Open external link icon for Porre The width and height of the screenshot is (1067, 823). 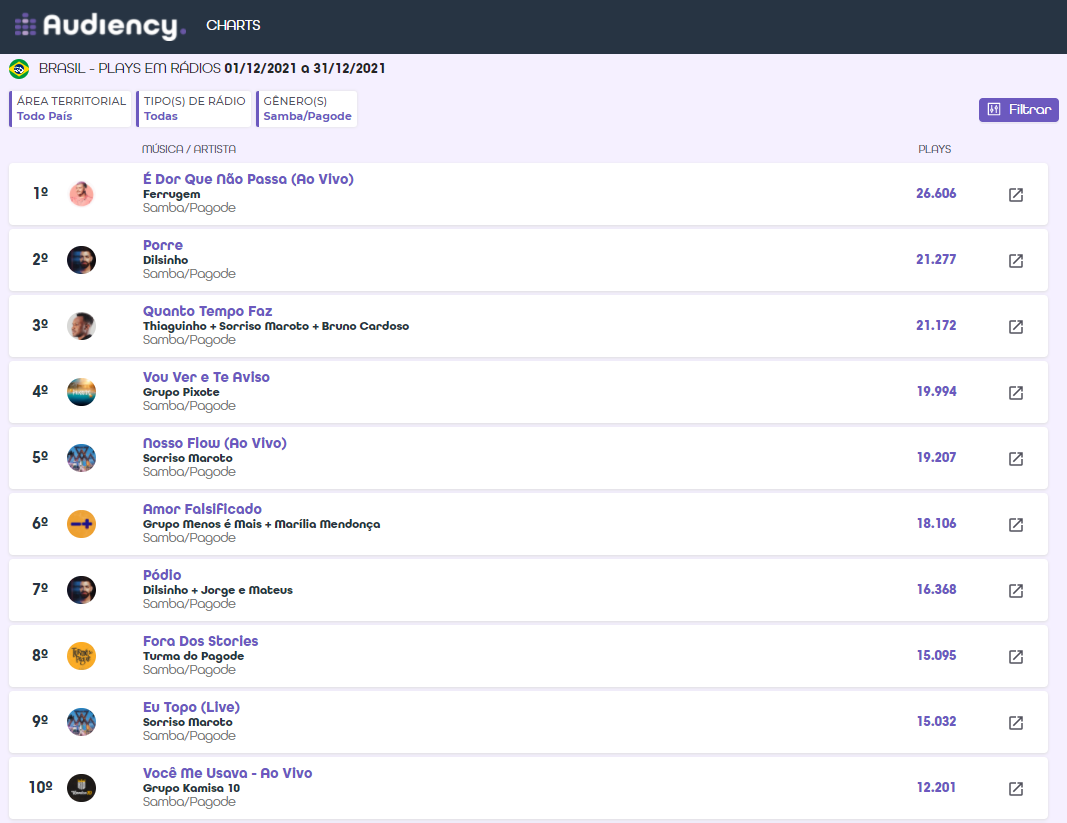(1015, 261)
